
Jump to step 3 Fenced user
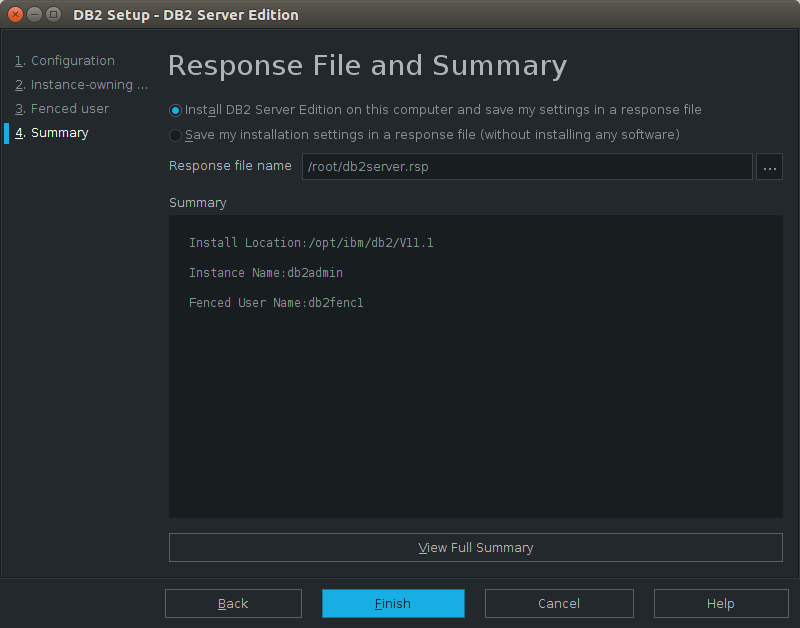pos(62,109)
